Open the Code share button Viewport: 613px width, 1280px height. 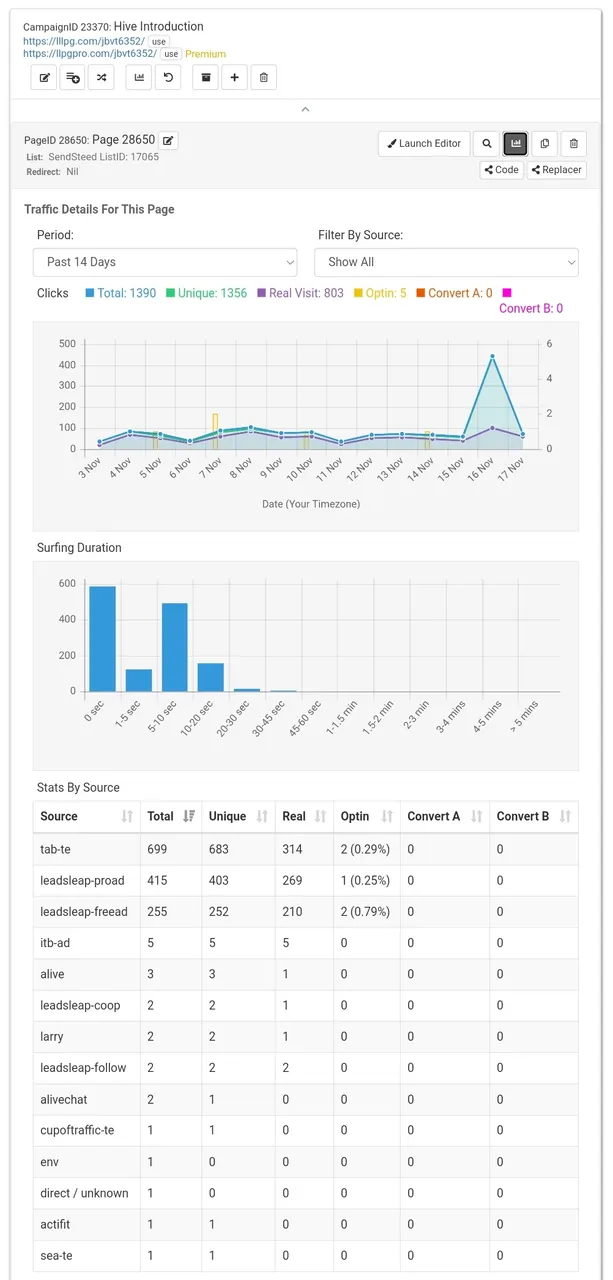point(501,170)
